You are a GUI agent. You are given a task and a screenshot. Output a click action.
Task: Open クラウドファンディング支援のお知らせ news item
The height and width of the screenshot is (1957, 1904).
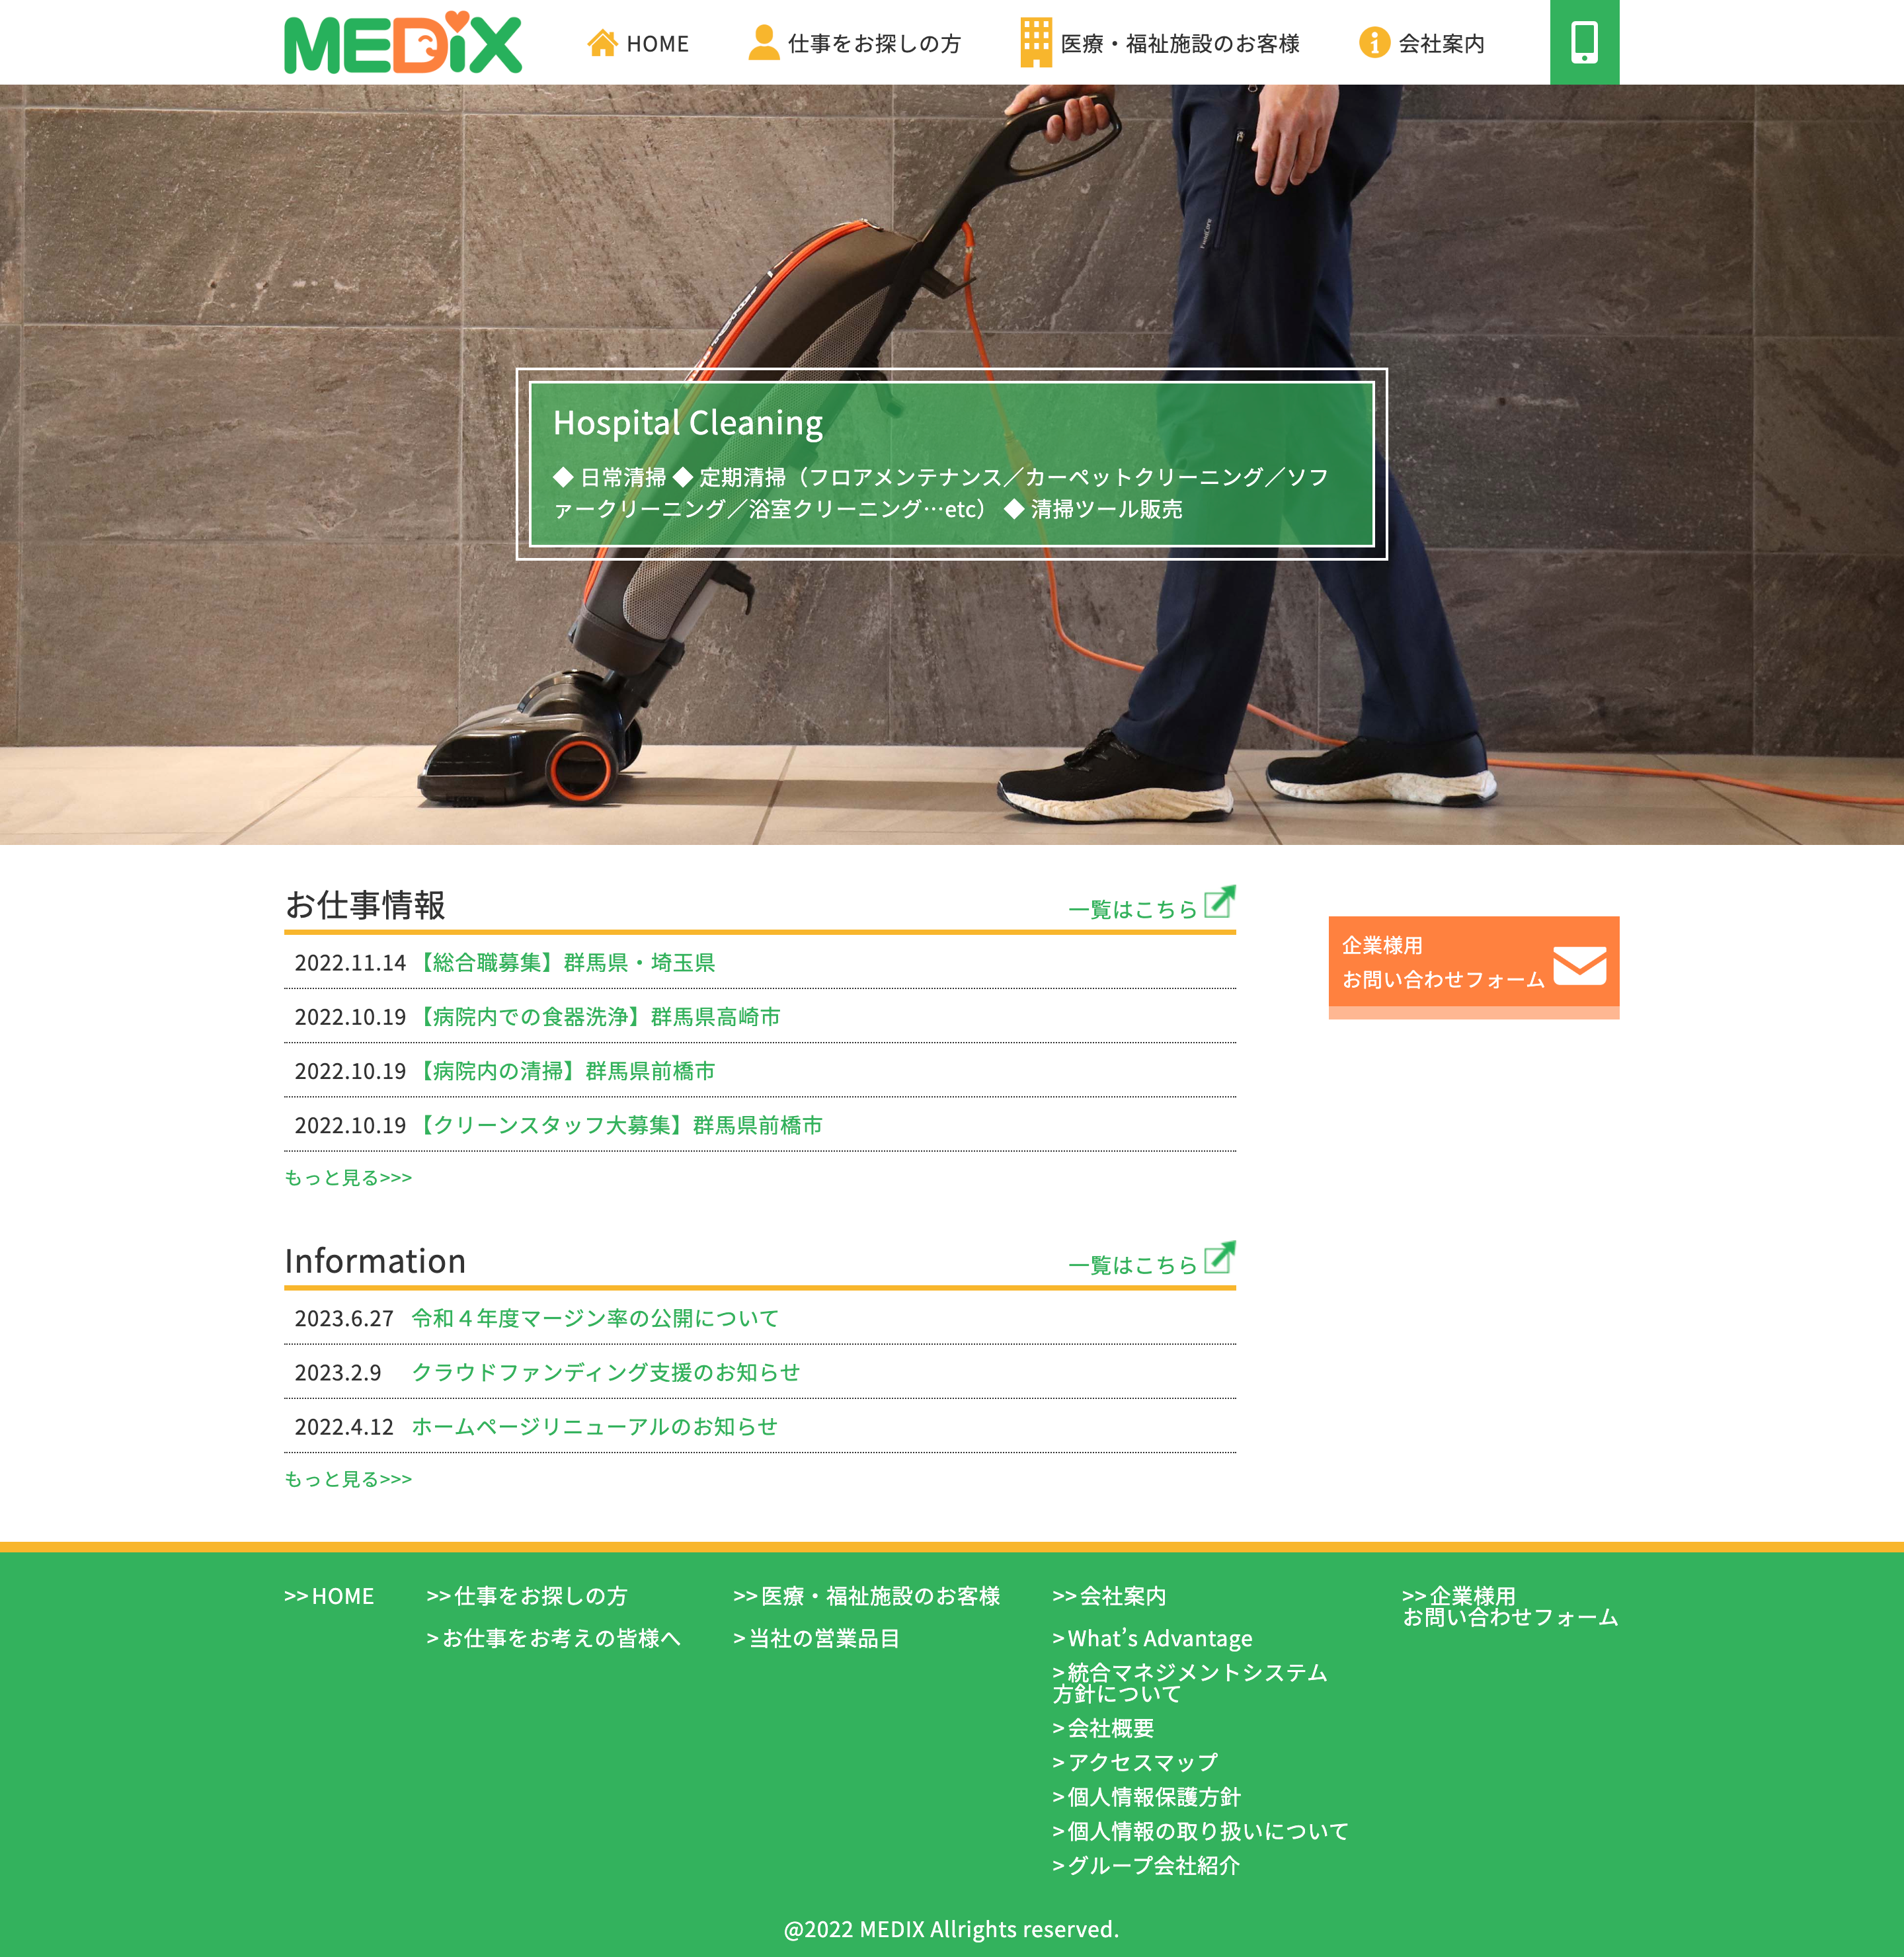tap(606, 1373)
